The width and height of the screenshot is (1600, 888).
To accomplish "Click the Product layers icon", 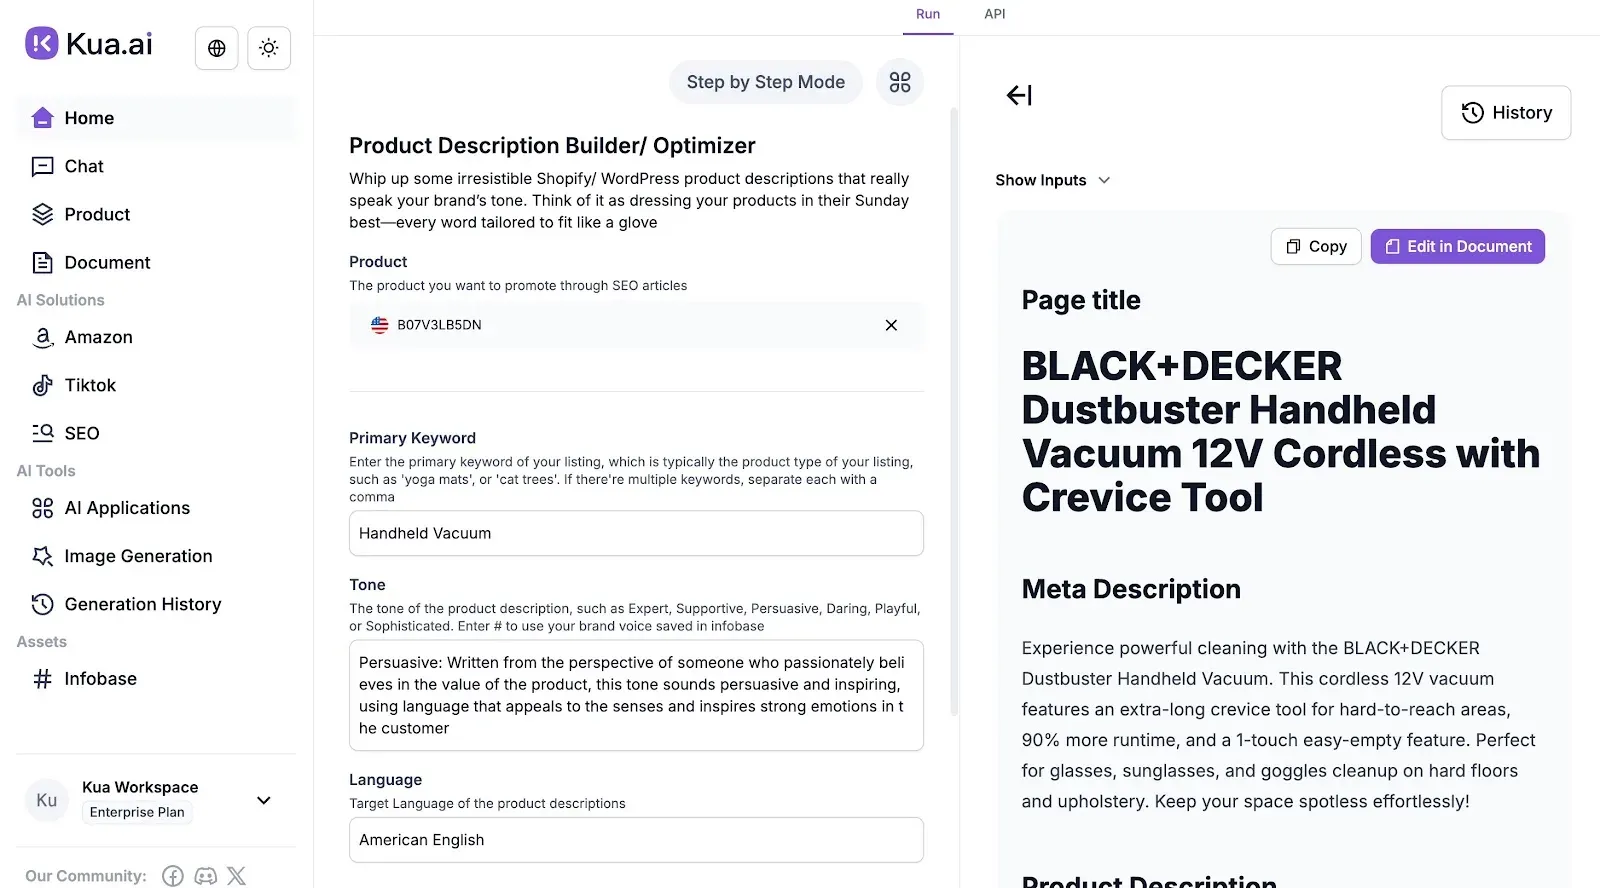I will pyautogui.click(x=42, y=214).
